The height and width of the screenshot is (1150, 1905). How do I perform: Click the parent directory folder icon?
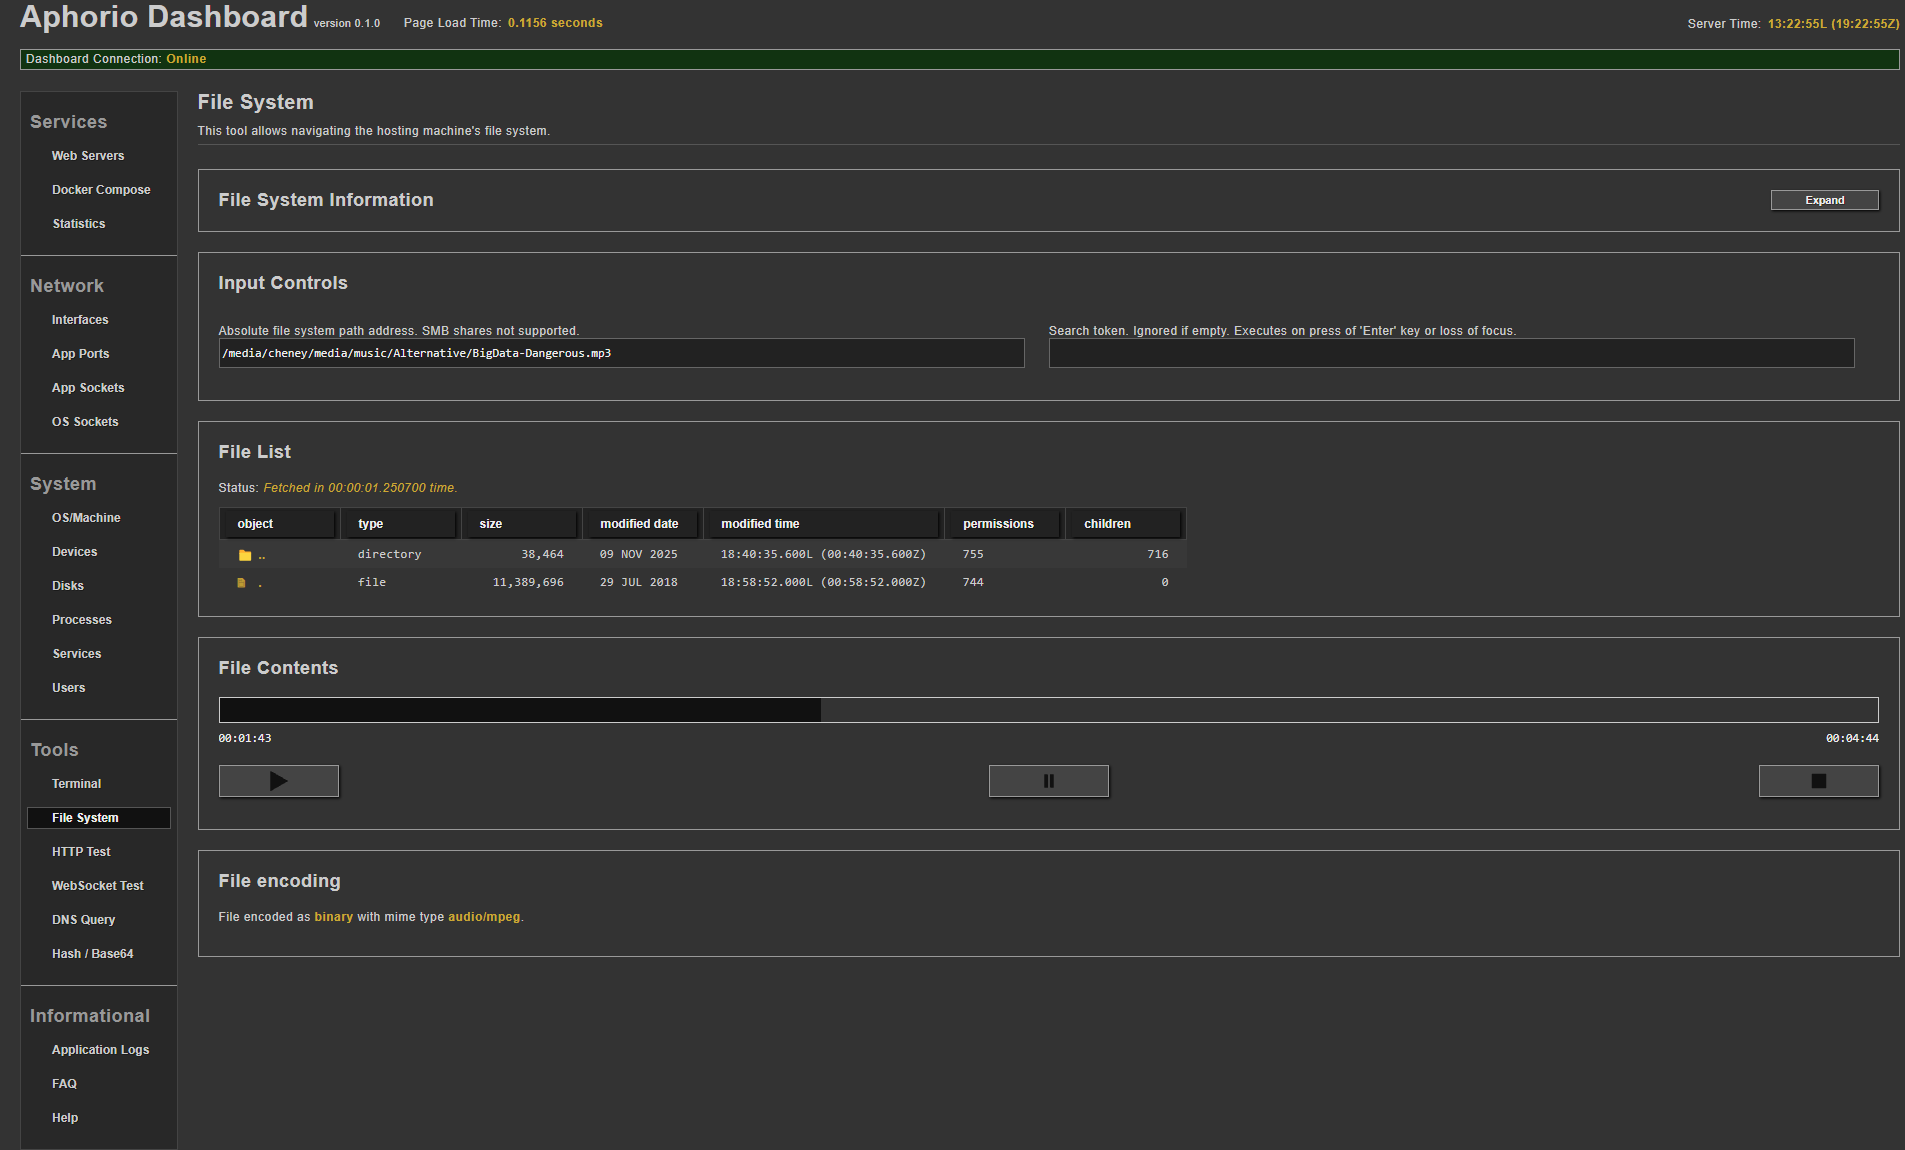pyautogui.click(x=245, y=555)
